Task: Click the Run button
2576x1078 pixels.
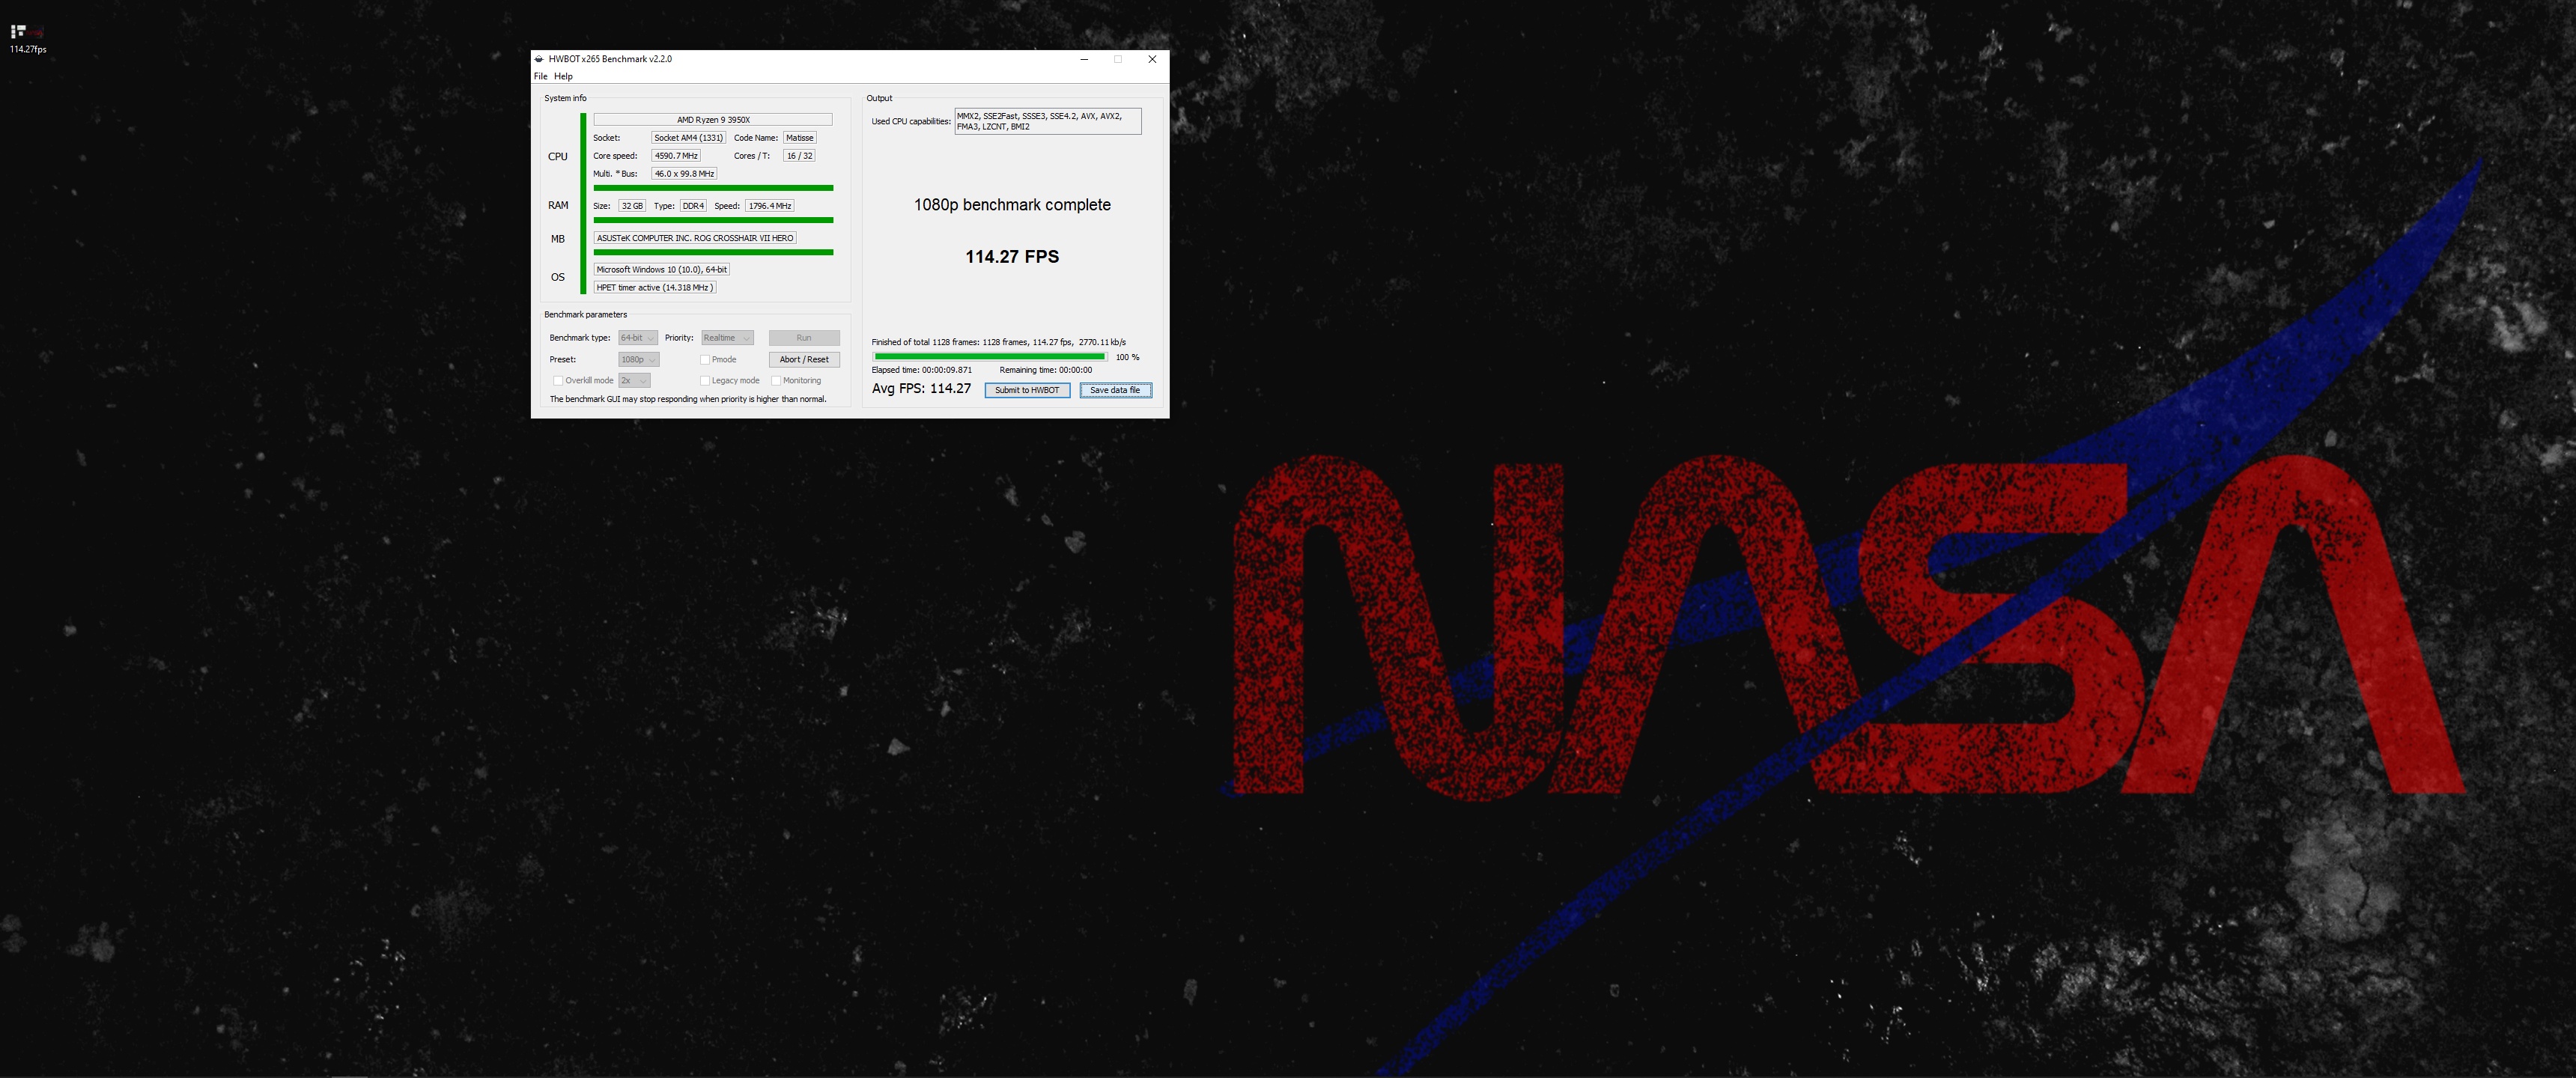Action: click(x=804, y=338)
